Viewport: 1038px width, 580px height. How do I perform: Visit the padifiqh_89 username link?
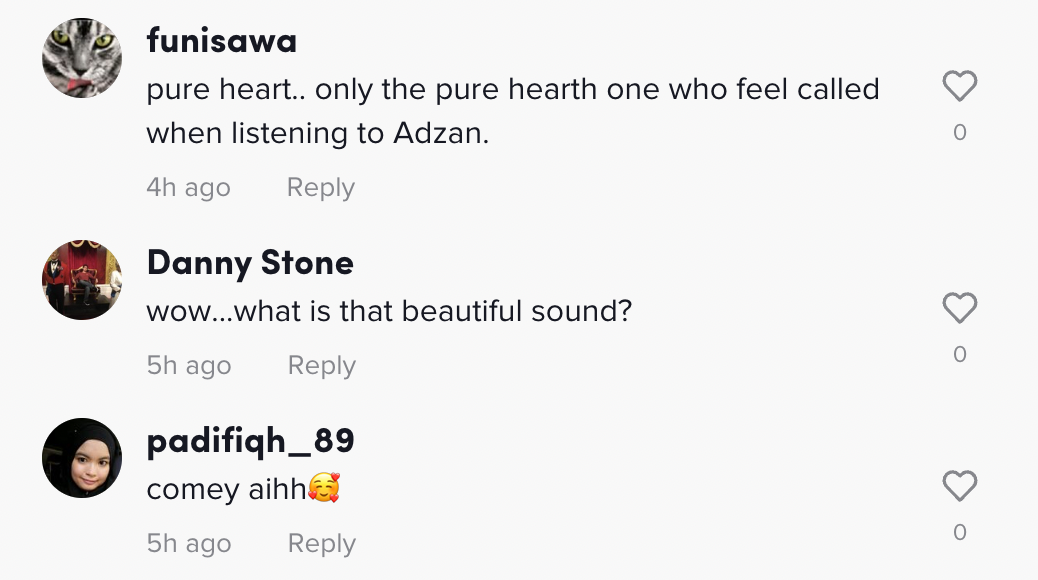pos(250,441)
